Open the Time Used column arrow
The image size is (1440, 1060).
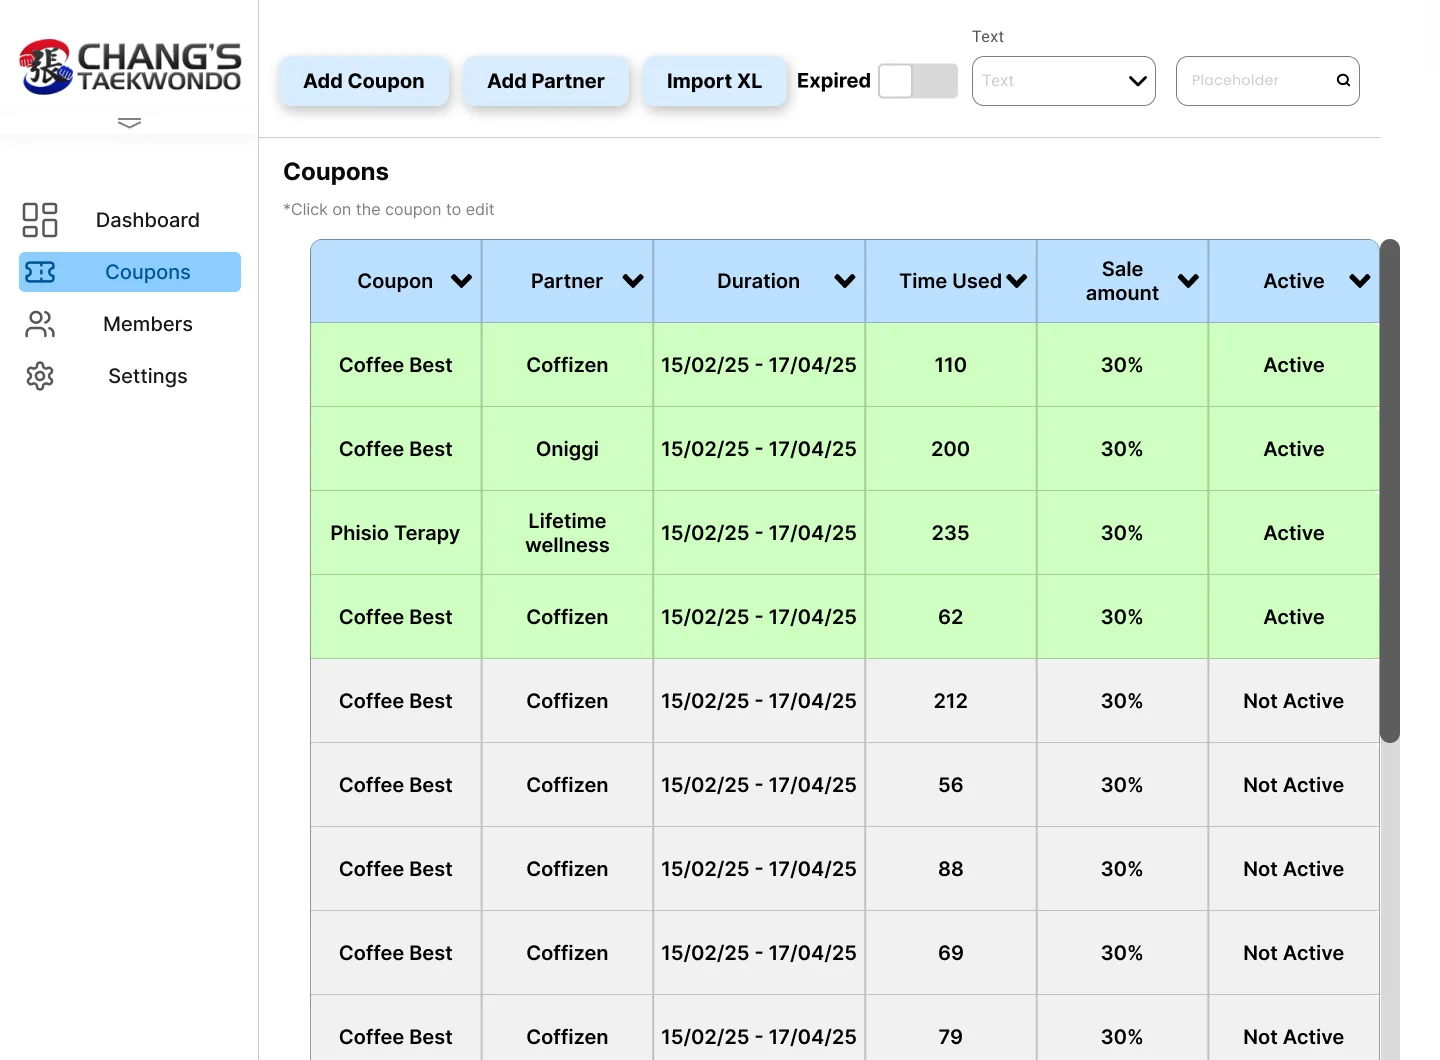pos(1017,281)
